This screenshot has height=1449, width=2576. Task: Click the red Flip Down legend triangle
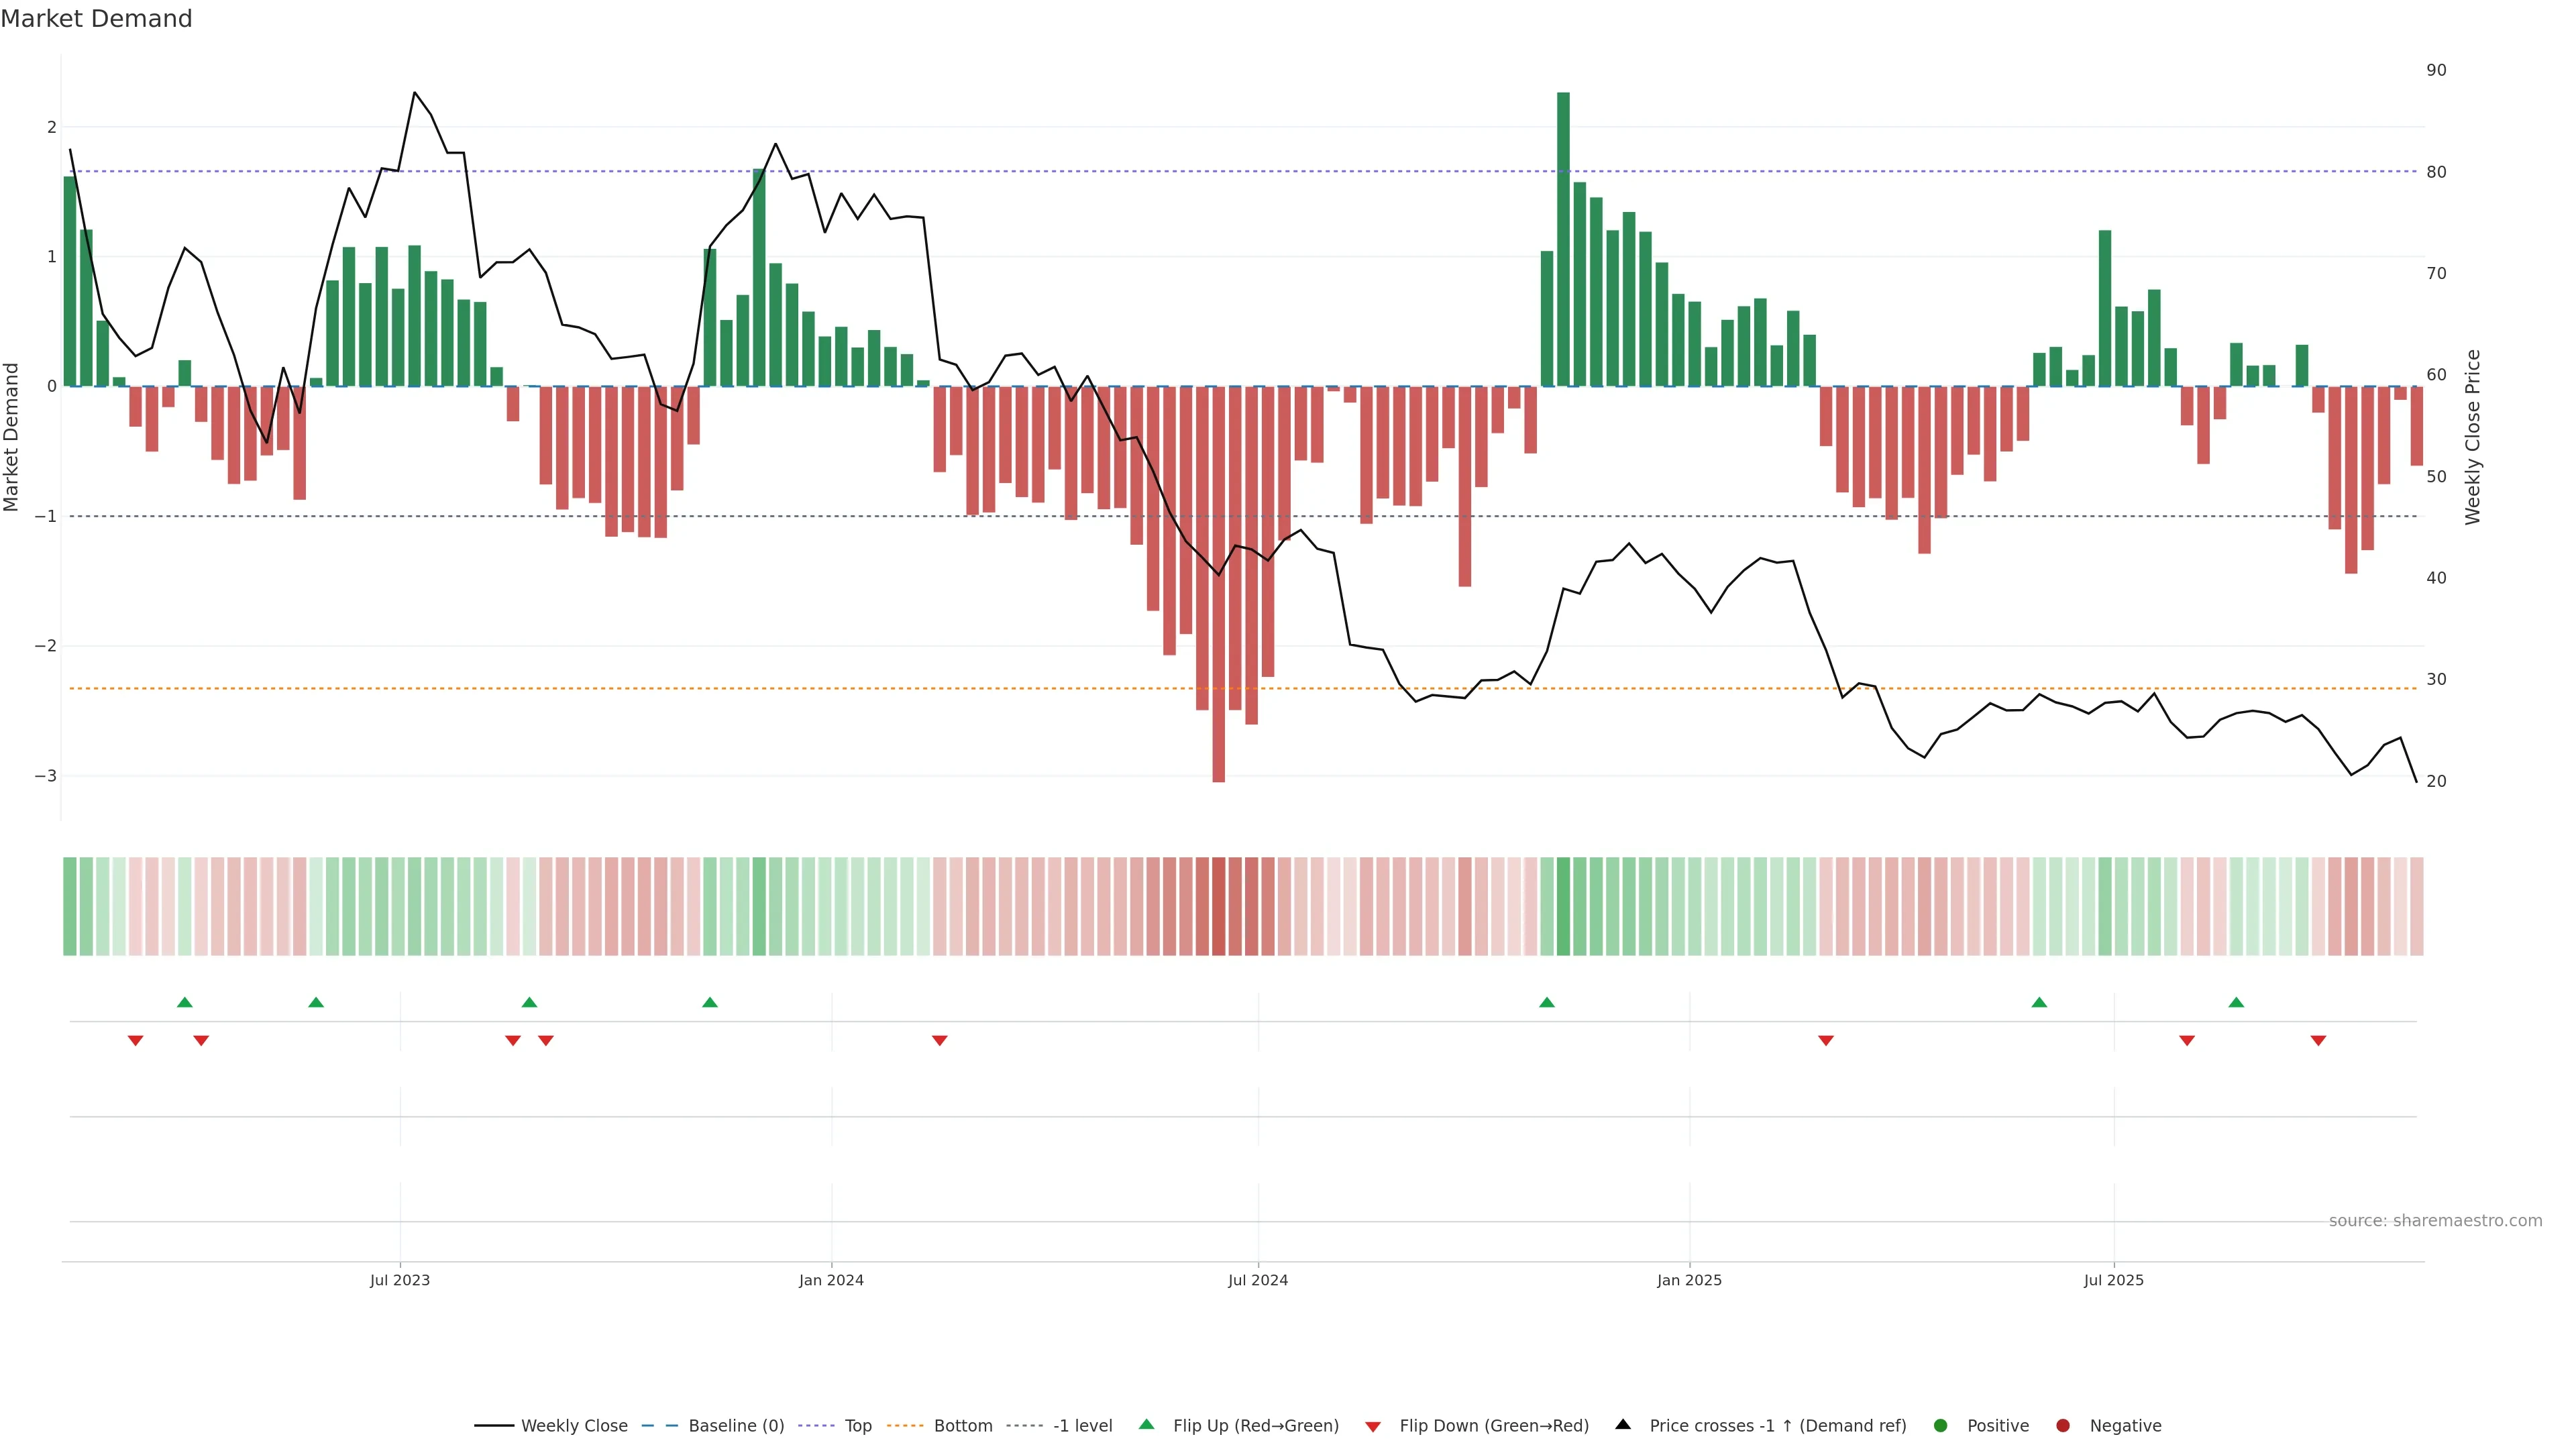[1373, 1427]
